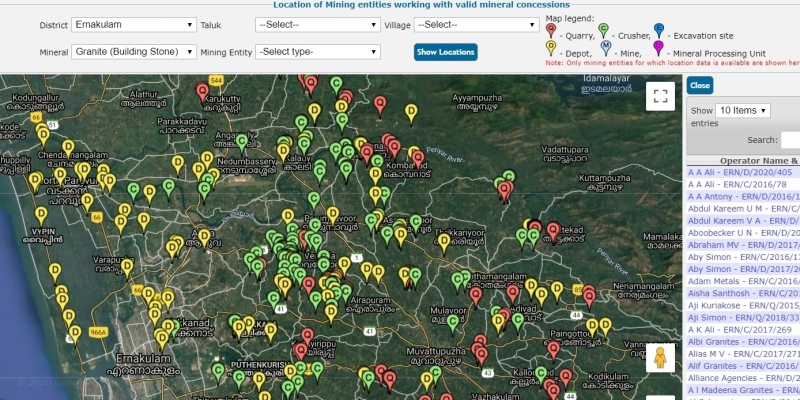The image size is (800, 400).
Task: Click the yellow Depot legend pin
Action: pos(552,47)
